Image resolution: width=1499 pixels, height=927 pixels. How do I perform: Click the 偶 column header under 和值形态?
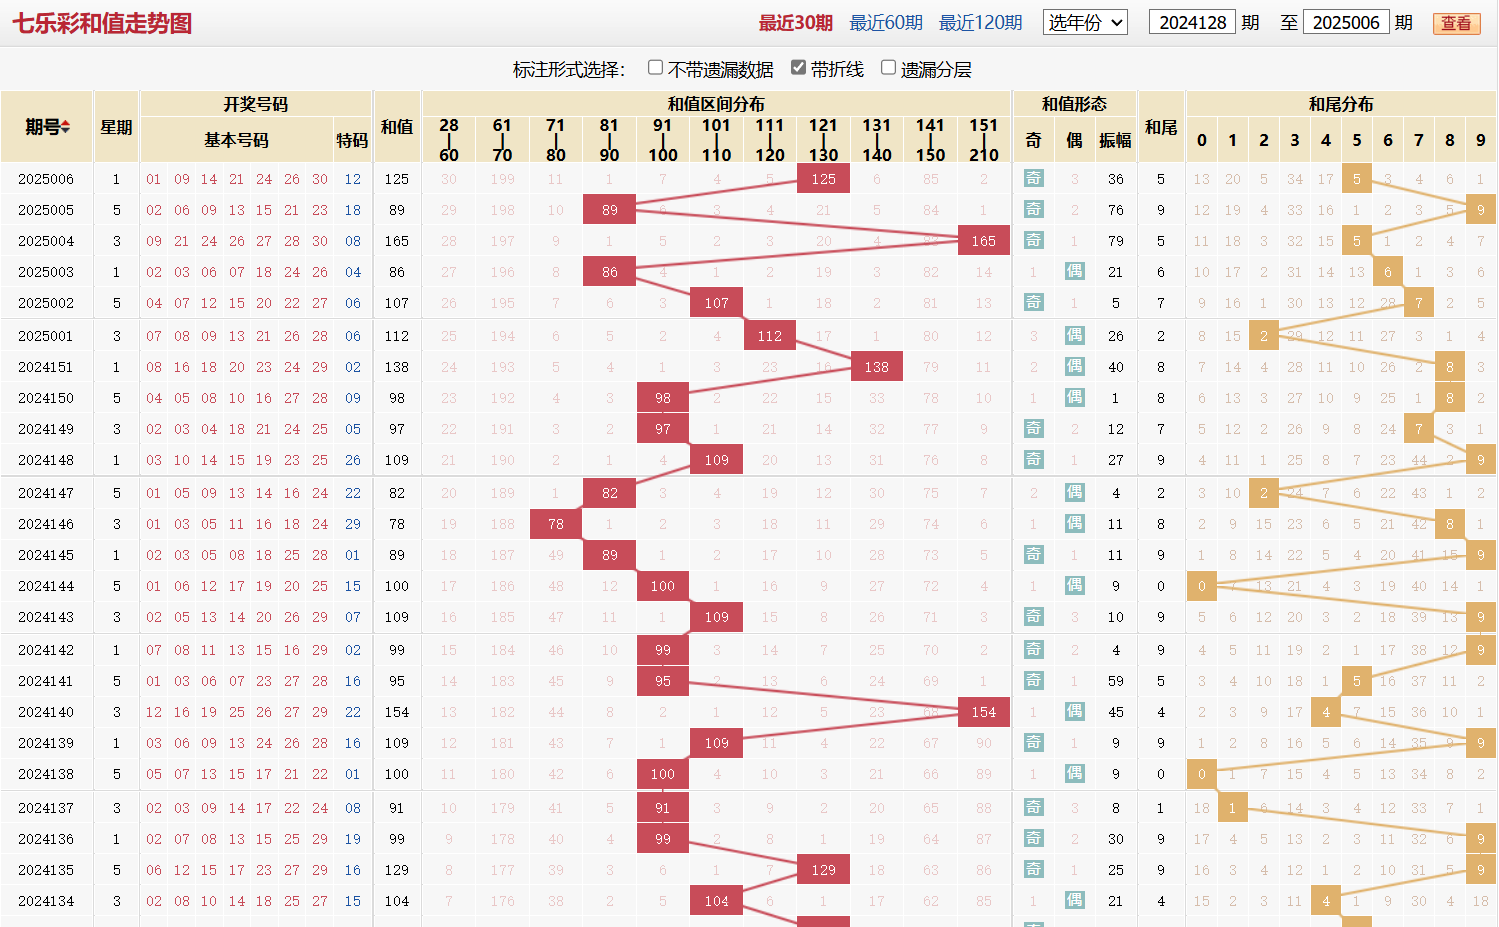tap(1074, 140)
